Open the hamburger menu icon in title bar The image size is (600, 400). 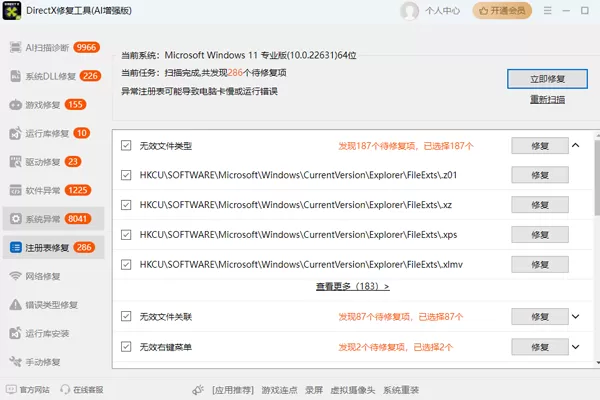pos(548,11)
